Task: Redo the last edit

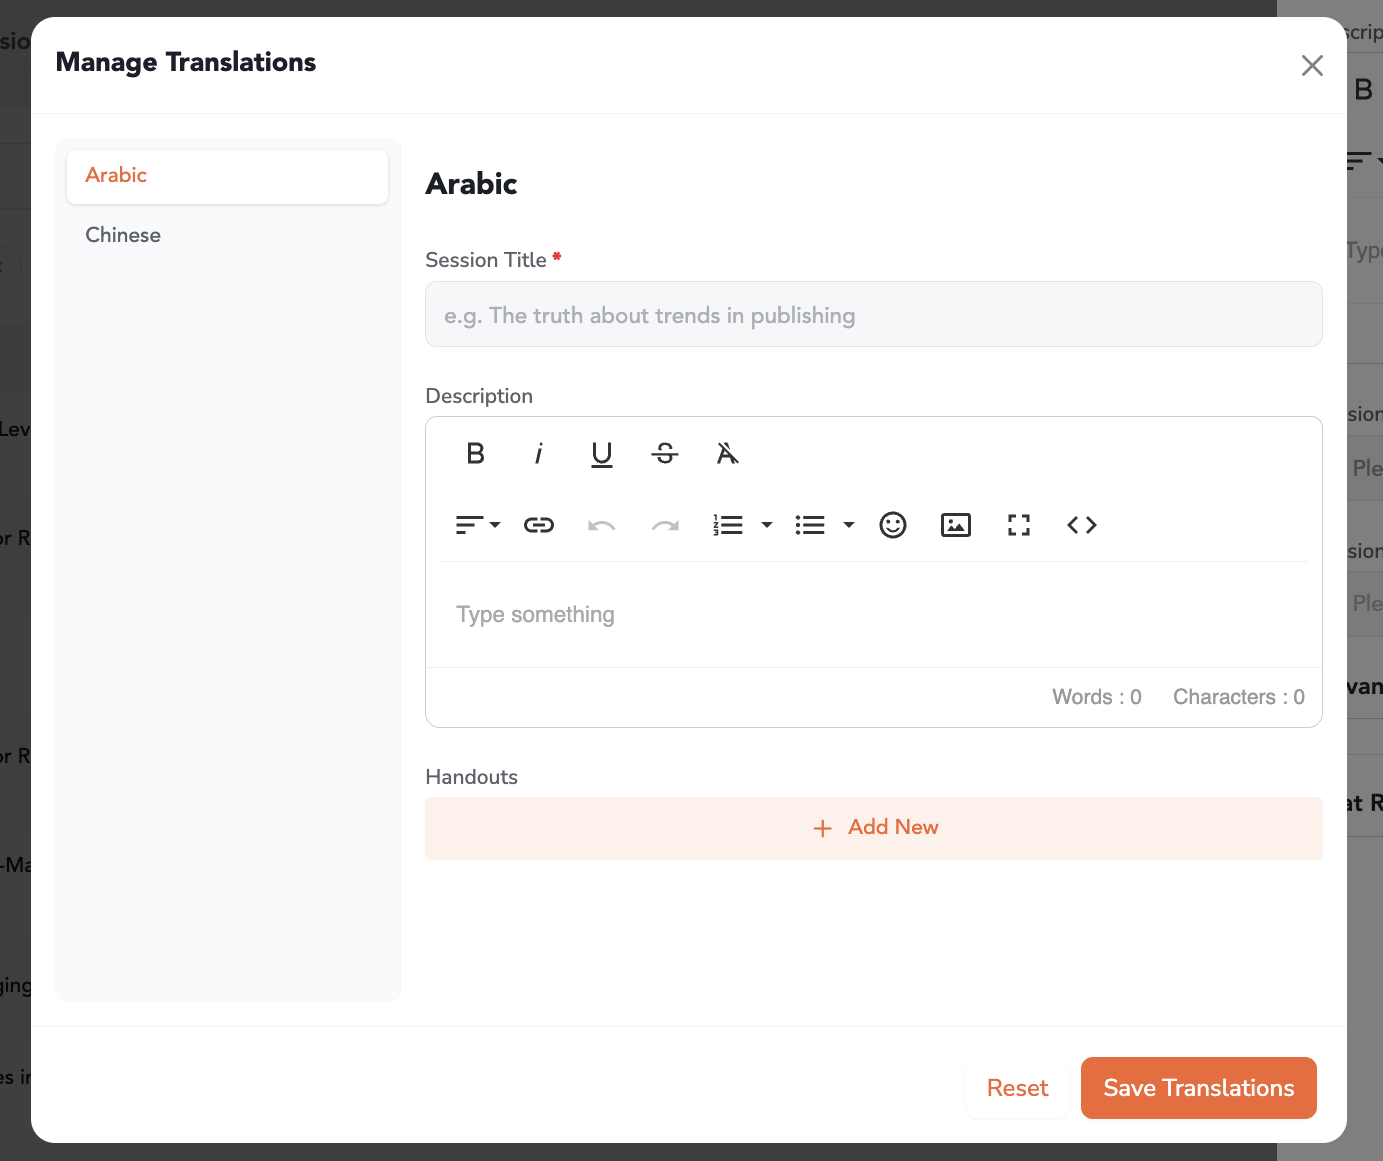Action: pyautogui.click(x=665, y=525)
